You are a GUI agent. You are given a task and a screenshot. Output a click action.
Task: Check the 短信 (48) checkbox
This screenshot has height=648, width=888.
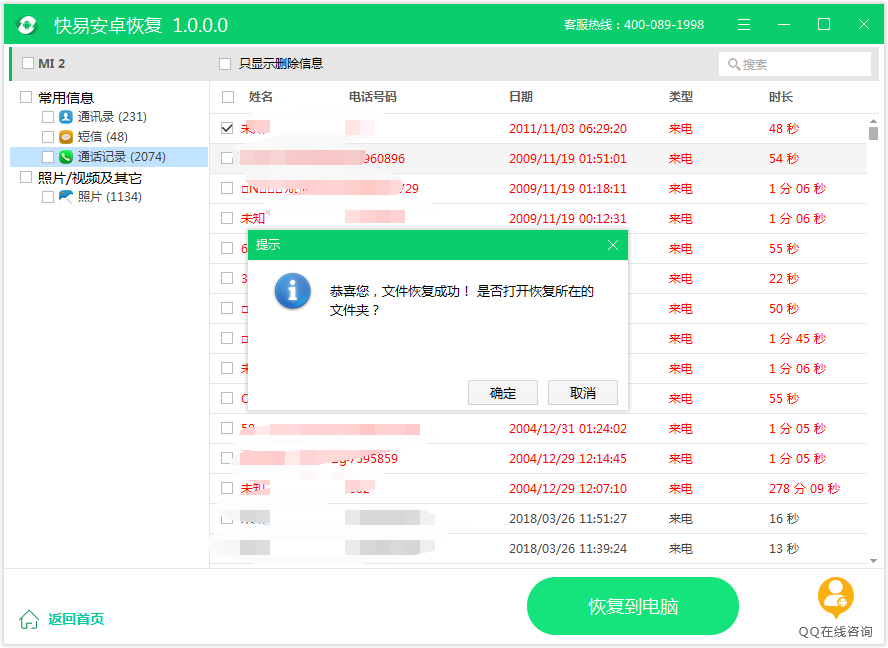(x=48, y=137)
